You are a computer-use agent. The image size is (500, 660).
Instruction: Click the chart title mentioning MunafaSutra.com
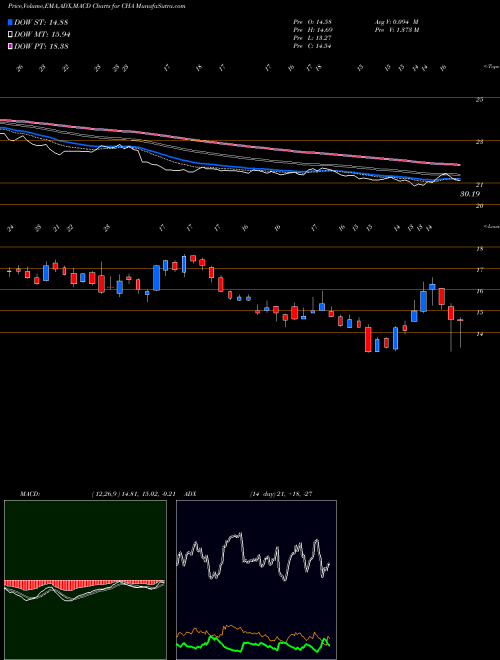pos(97,6)
